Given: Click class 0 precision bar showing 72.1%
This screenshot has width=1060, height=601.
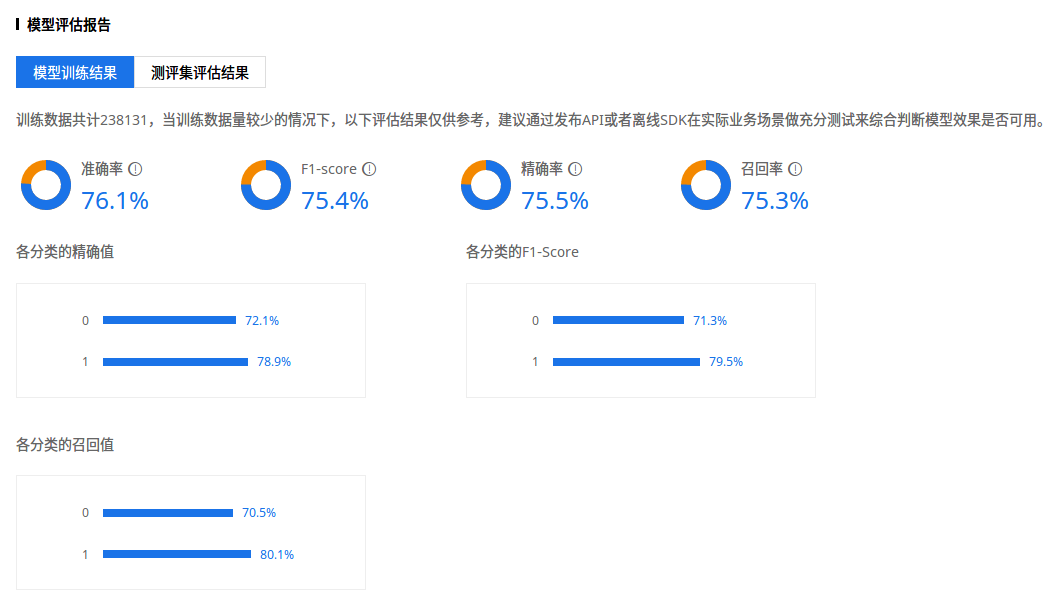Looking at the screenshot, I should (x=169, y=320).
